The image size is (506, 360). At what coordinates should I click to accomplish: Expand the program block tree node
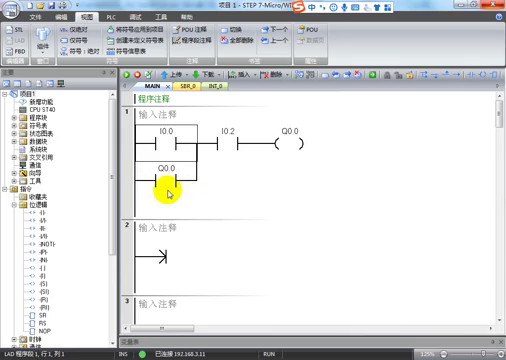[x=14, y=118]
